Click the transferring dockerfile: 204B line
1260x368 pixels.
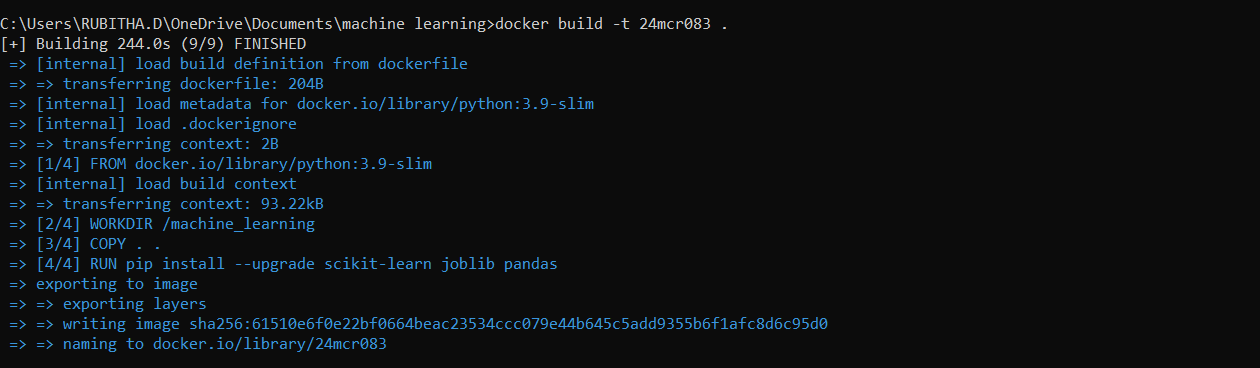click(166, 84)
